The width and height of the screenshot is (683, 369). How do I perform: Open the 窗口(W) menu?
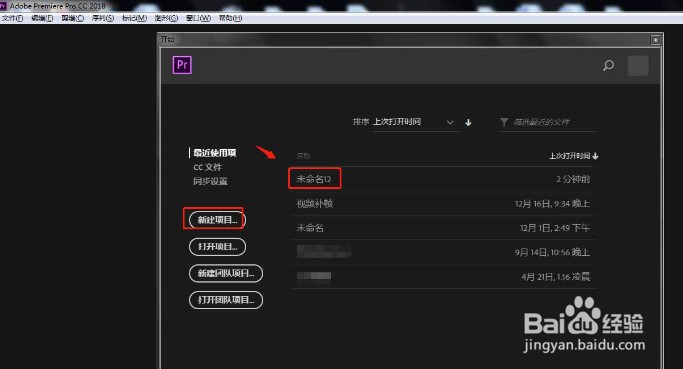[198, 18]
